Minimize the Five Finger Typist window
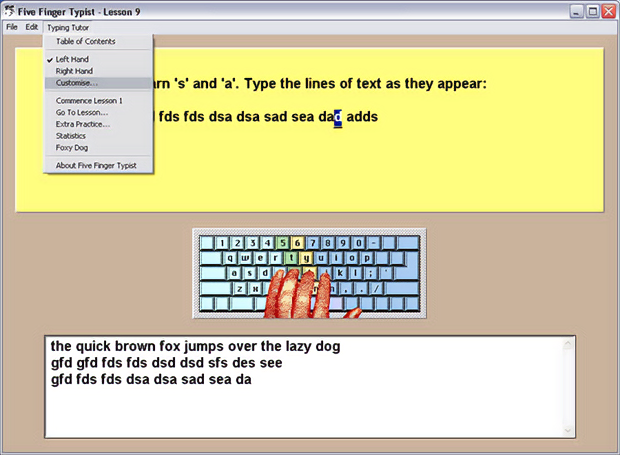Viewport: 620px width, 455px height. tap(577, 11)
